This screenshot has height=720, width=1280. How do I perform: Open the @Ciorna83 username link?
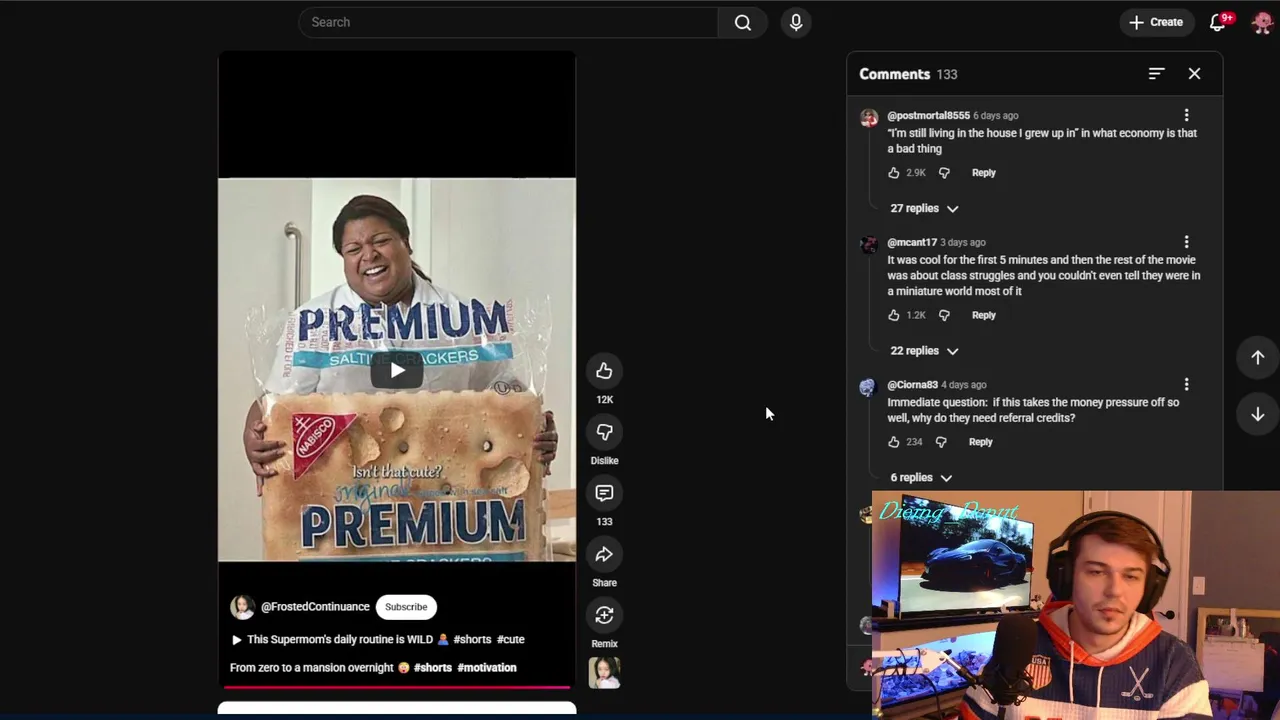pos(912,385)
